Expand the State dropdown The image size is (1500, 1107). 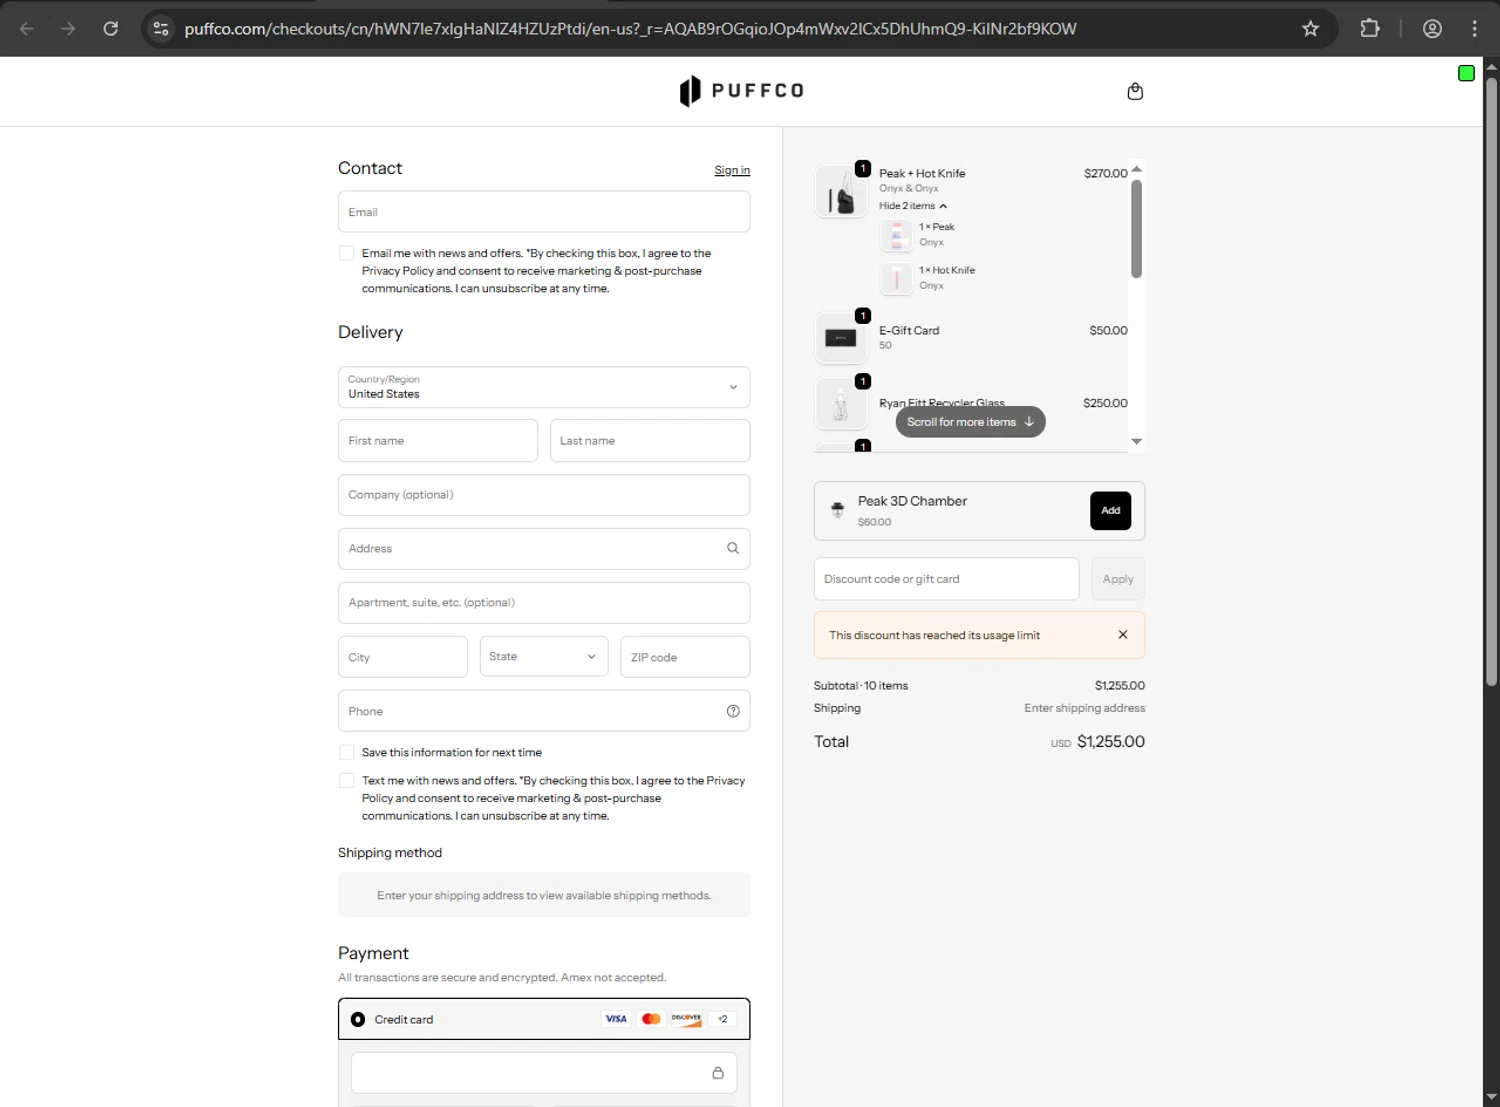543,657
